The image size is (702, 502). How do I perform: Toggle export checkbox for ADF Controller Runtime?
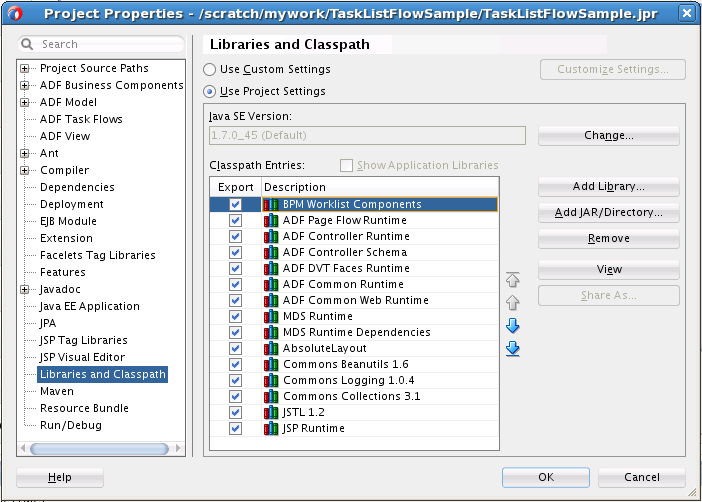(235, 236)
